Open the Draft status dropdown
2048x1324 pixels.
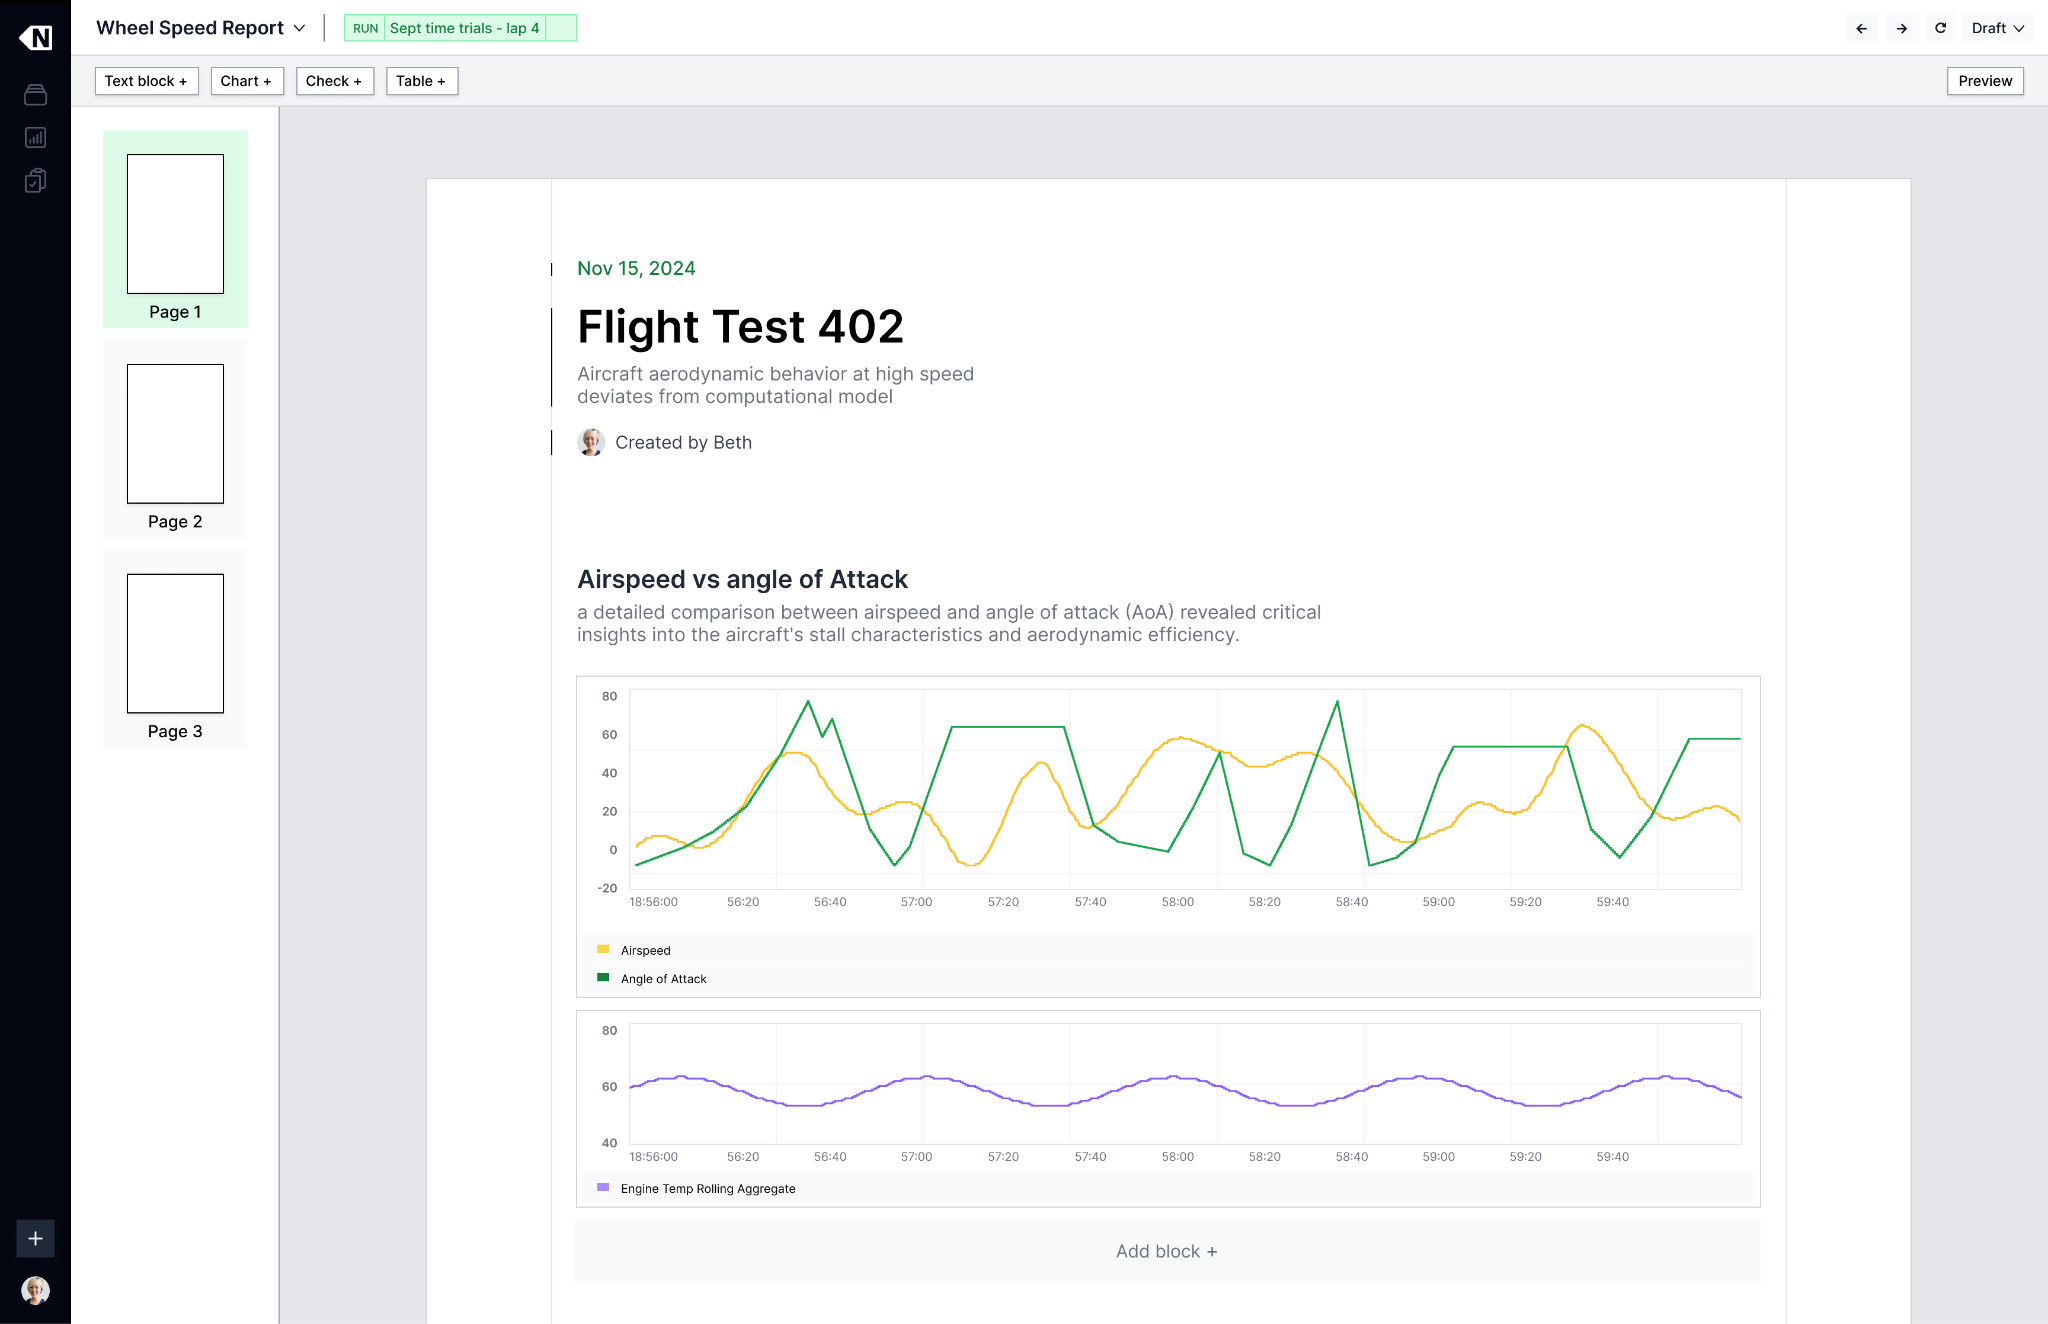1997,28
